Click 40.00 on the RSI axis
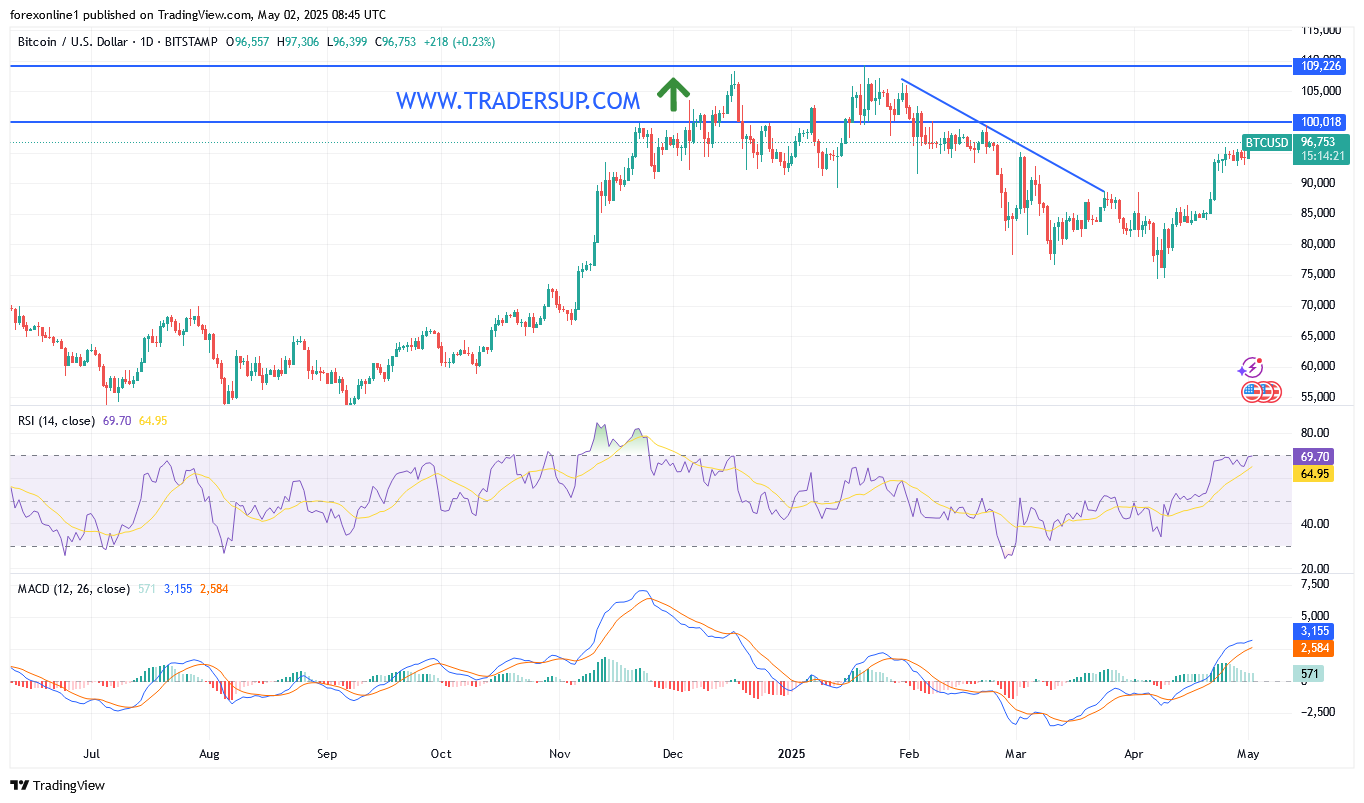Screen dimensions: 1364x803 tap(1315, 524)
